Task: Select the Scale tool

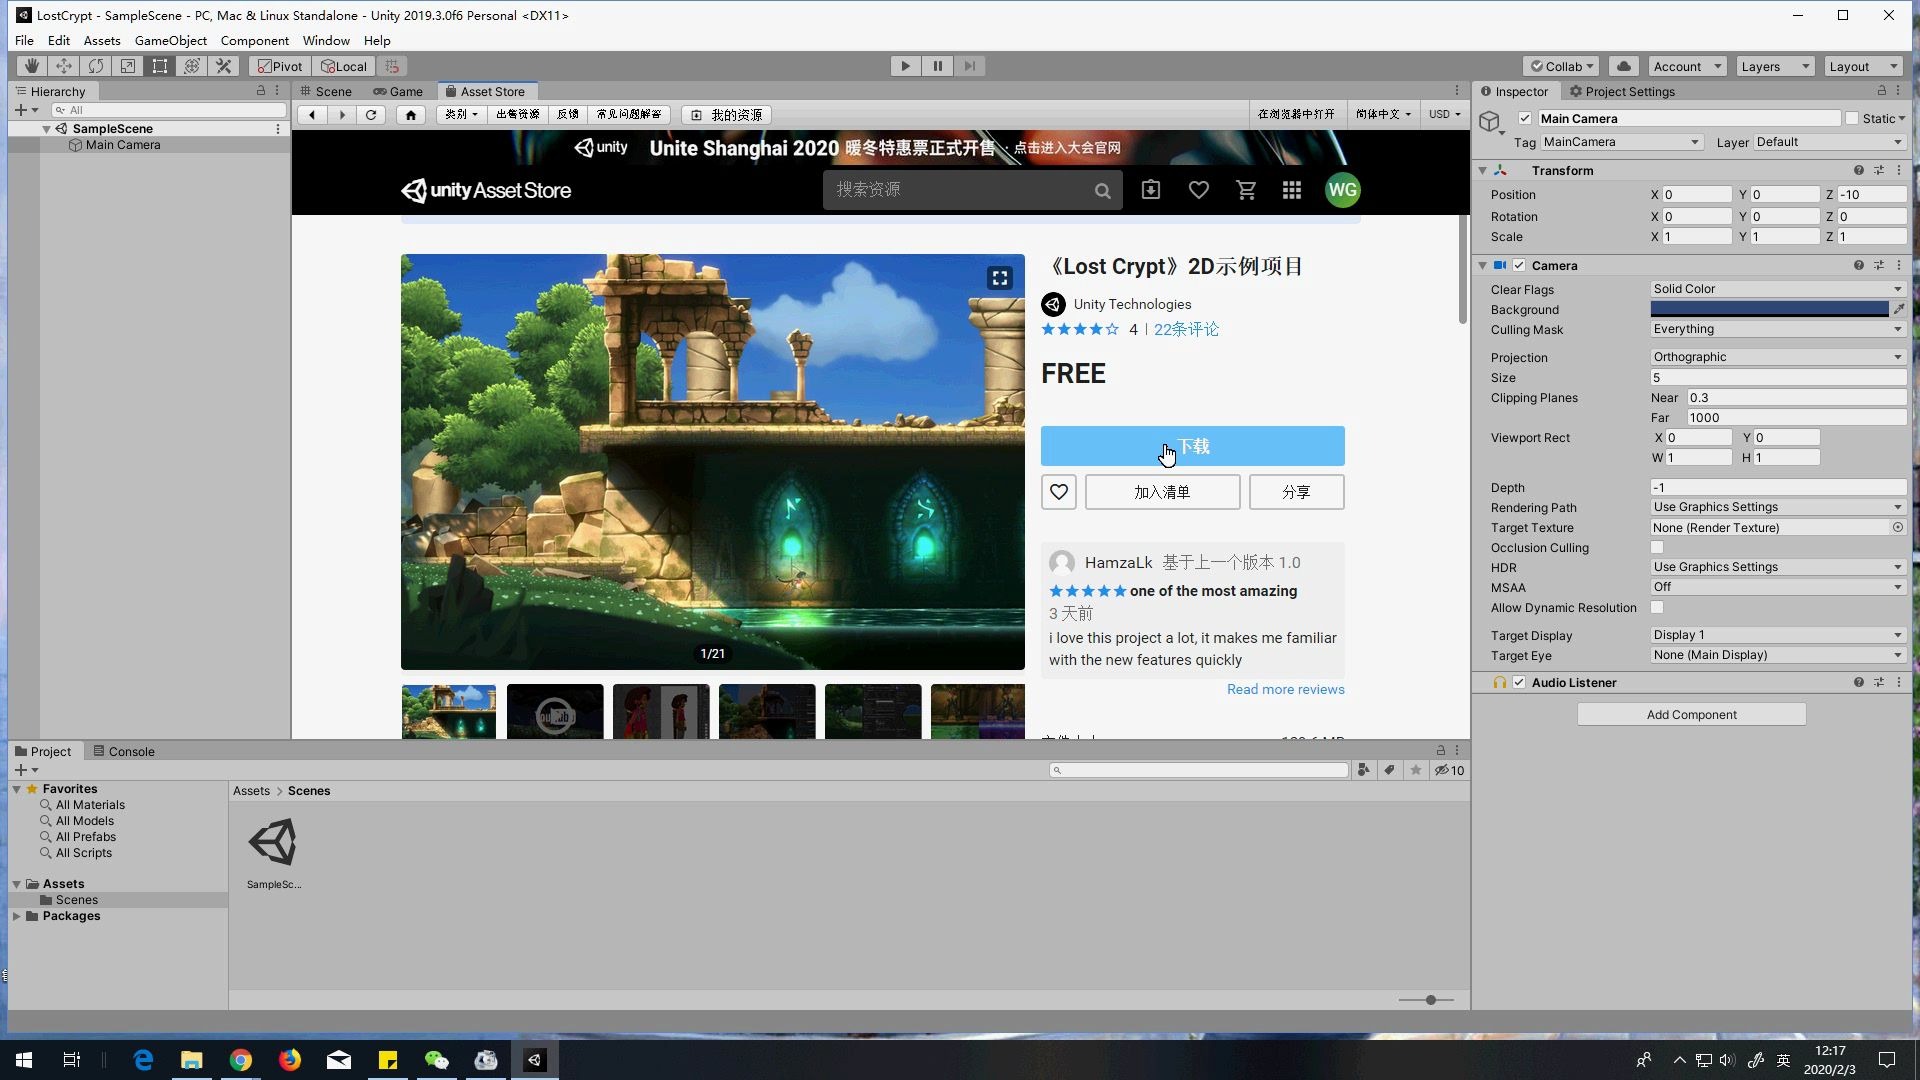Action: [128, 66]
